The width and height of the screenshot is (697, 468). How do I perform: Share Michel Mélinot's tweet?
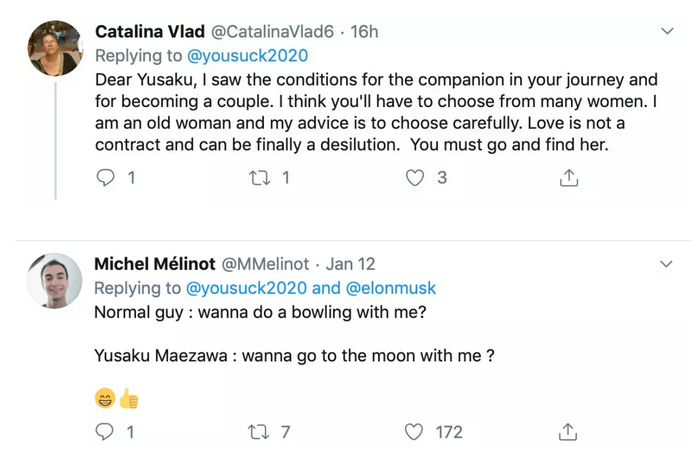568,432
